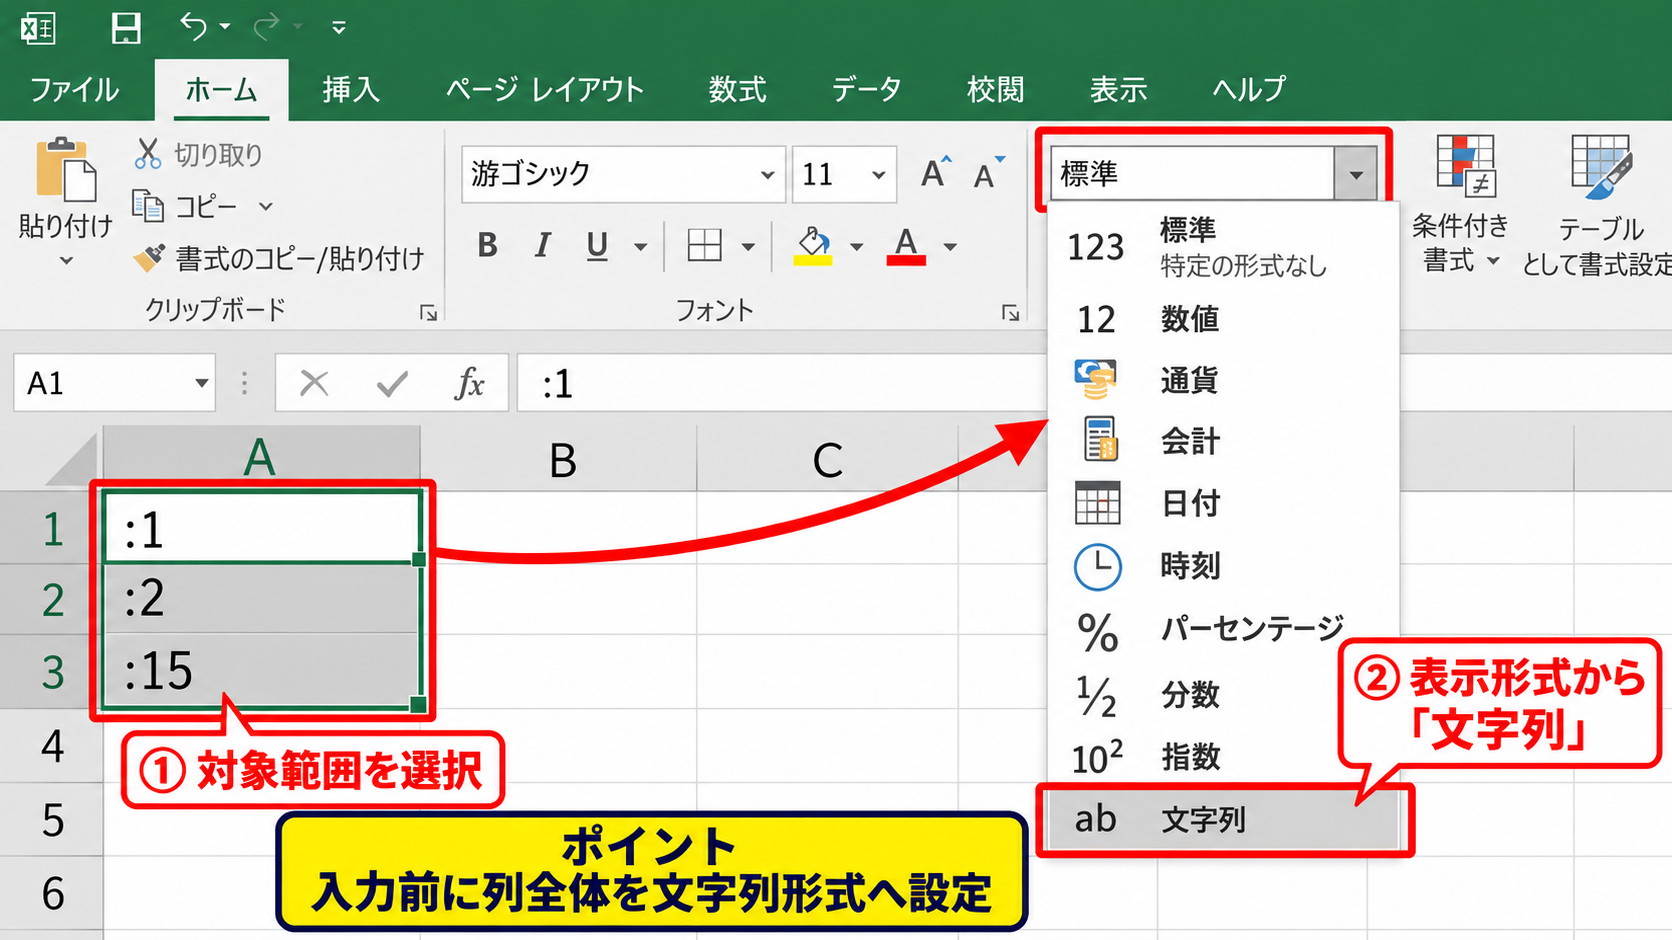Click the A1 Name Box field
Screen dimensions: 1672x940
pyautogui.click(x=102, y=383)
